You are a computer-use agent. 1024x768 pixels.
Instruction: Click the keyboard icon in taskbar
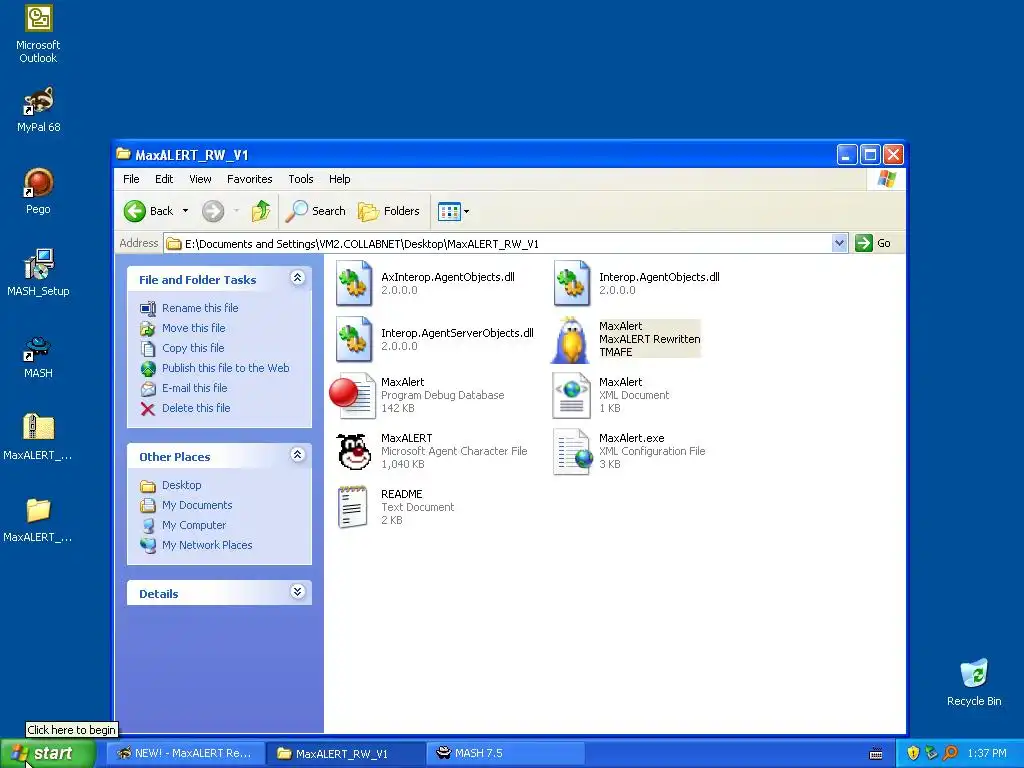876,754
